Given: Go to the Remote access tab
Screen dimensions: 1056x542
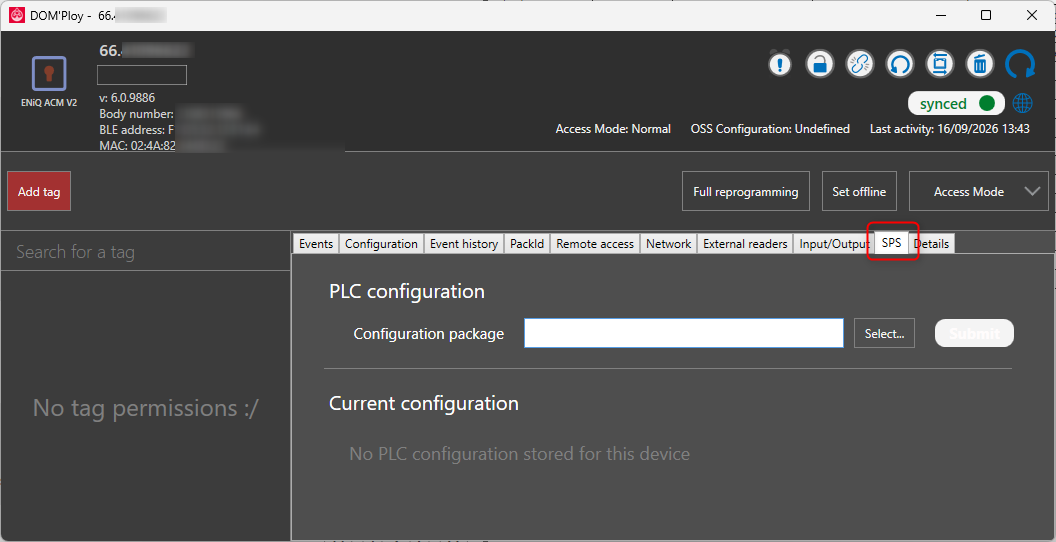Looking at the screenshot, I should click(595, 244).
